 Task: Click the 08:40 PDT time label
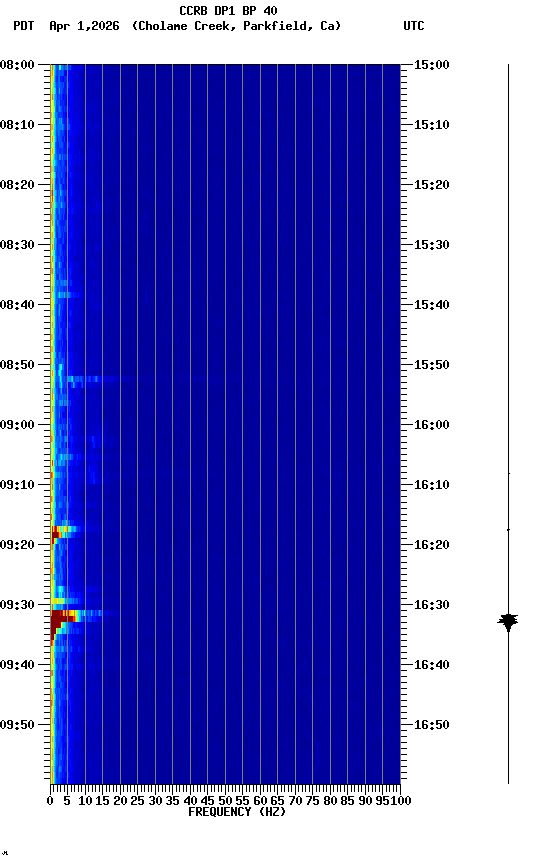click(x=17, y=305)
